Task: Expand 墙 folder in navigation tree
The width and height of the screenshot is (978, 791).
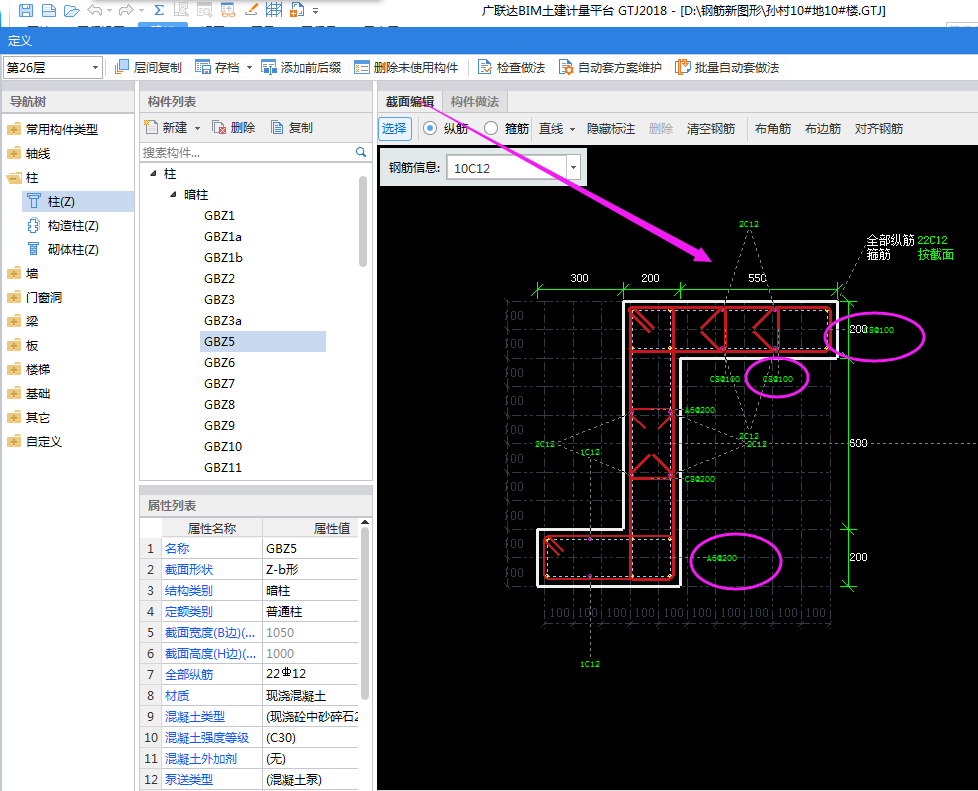Action: click(x=14, y=273)
